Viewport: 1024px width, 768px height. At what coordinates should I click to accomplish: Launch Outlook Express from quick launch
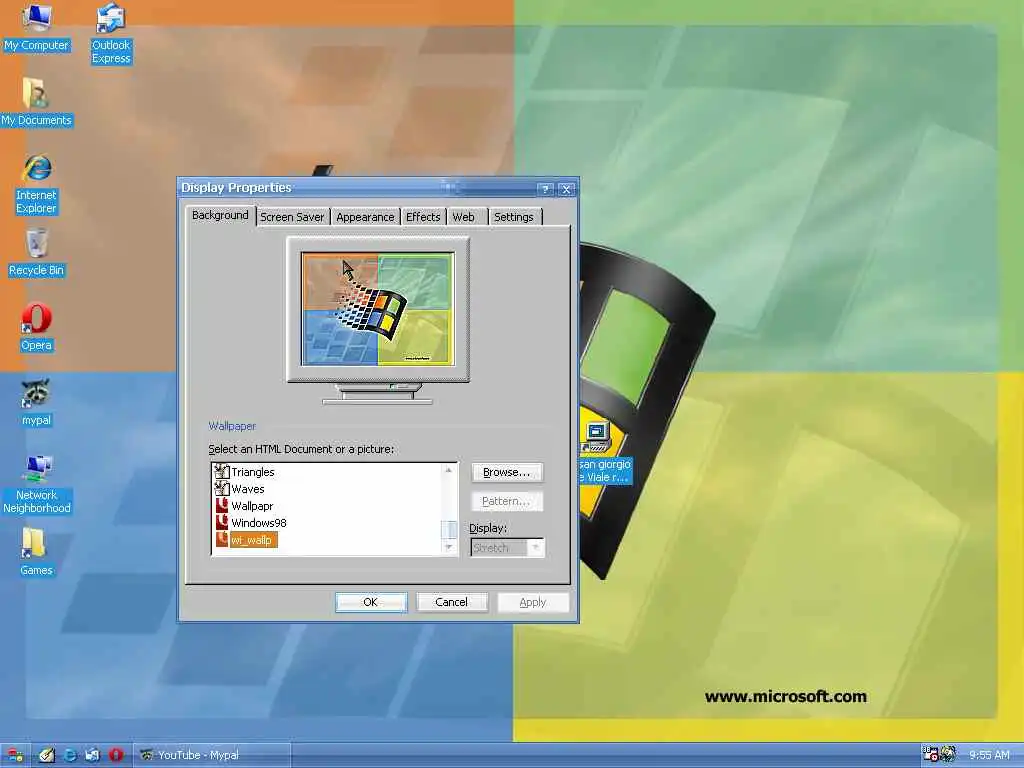click(x=93, y=756)
